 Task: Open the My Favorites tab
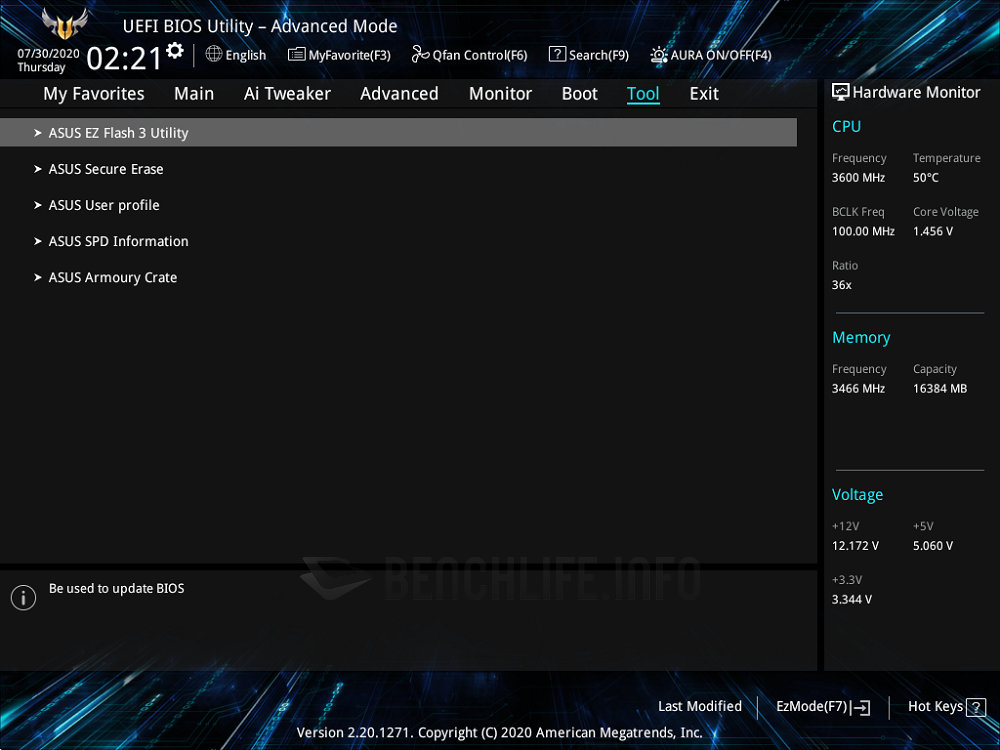(x=94, y=94)
